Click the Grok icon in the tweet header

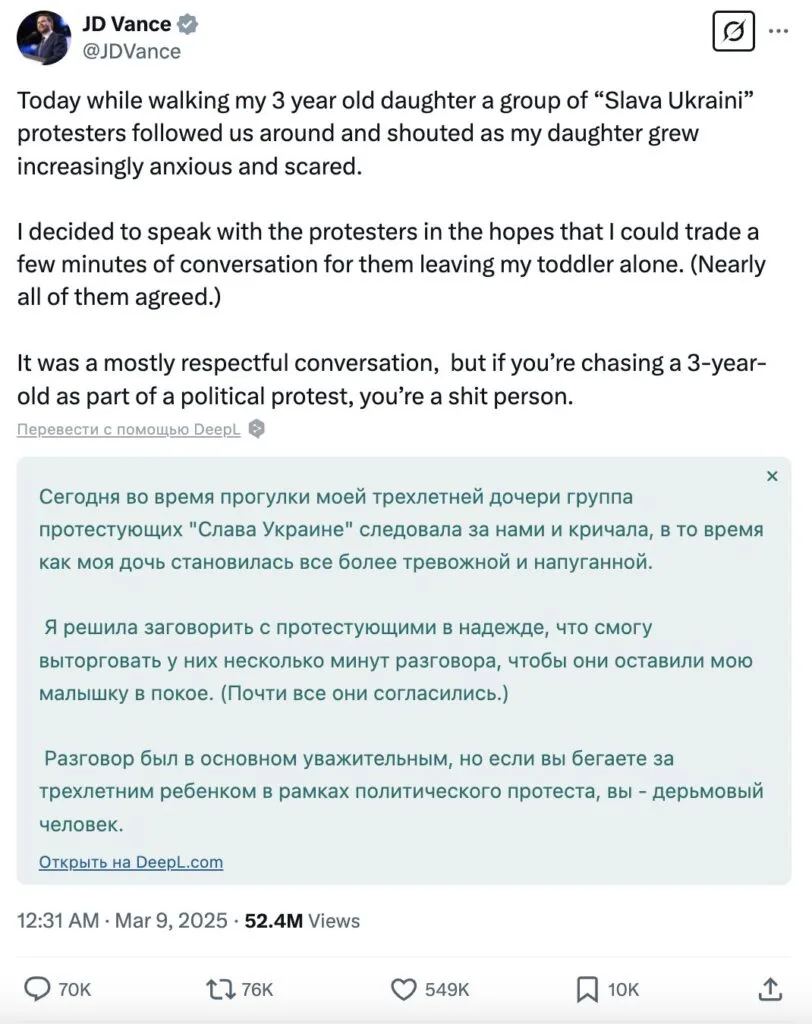click(x=734, y=31)
